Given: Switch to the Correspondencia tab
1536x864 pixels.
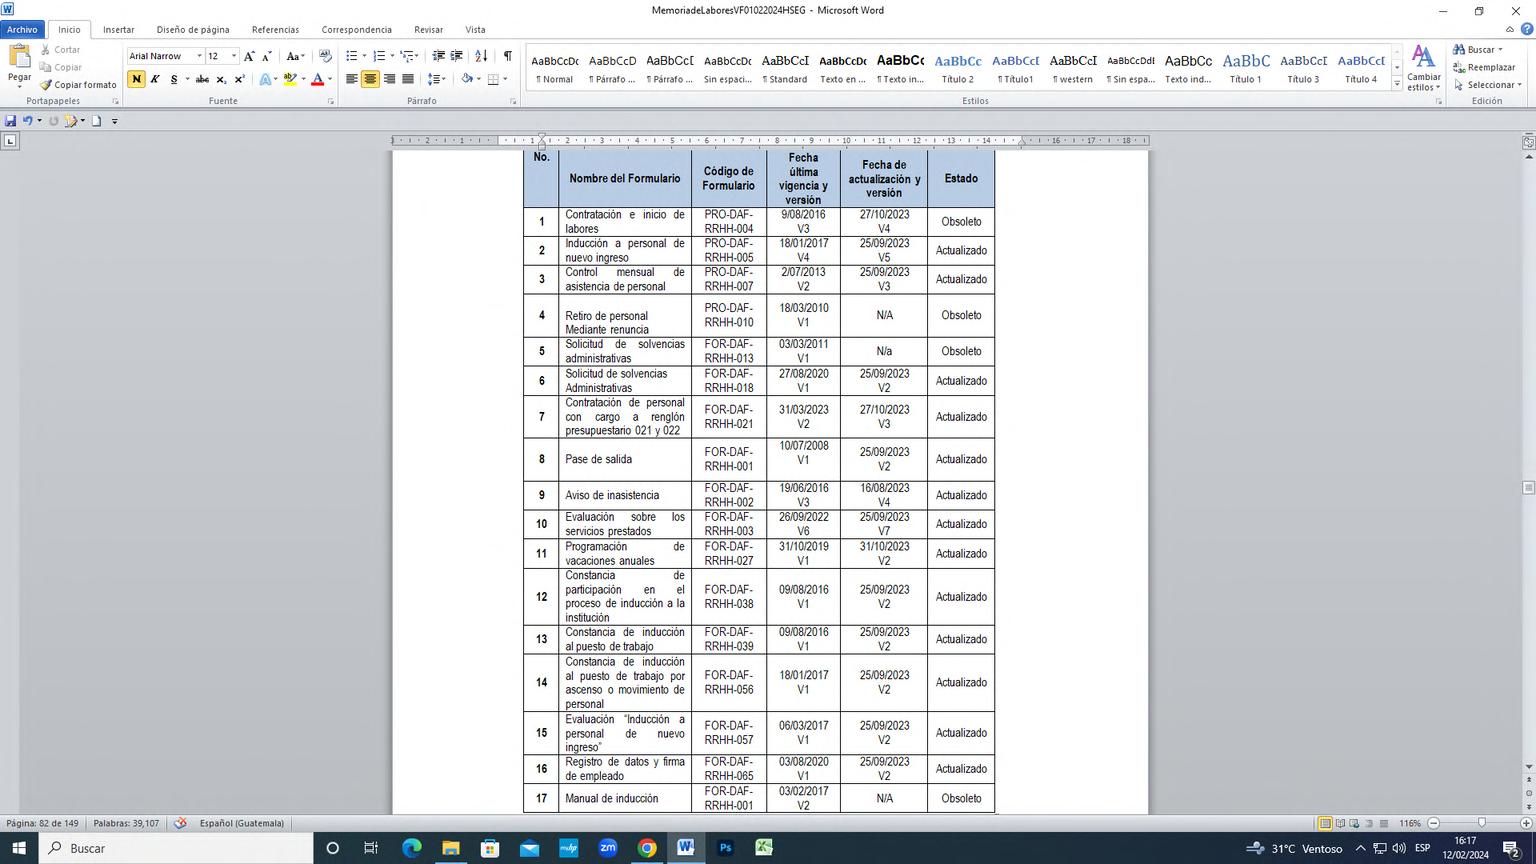Looking at the screenshot, I should coord(357,30).
